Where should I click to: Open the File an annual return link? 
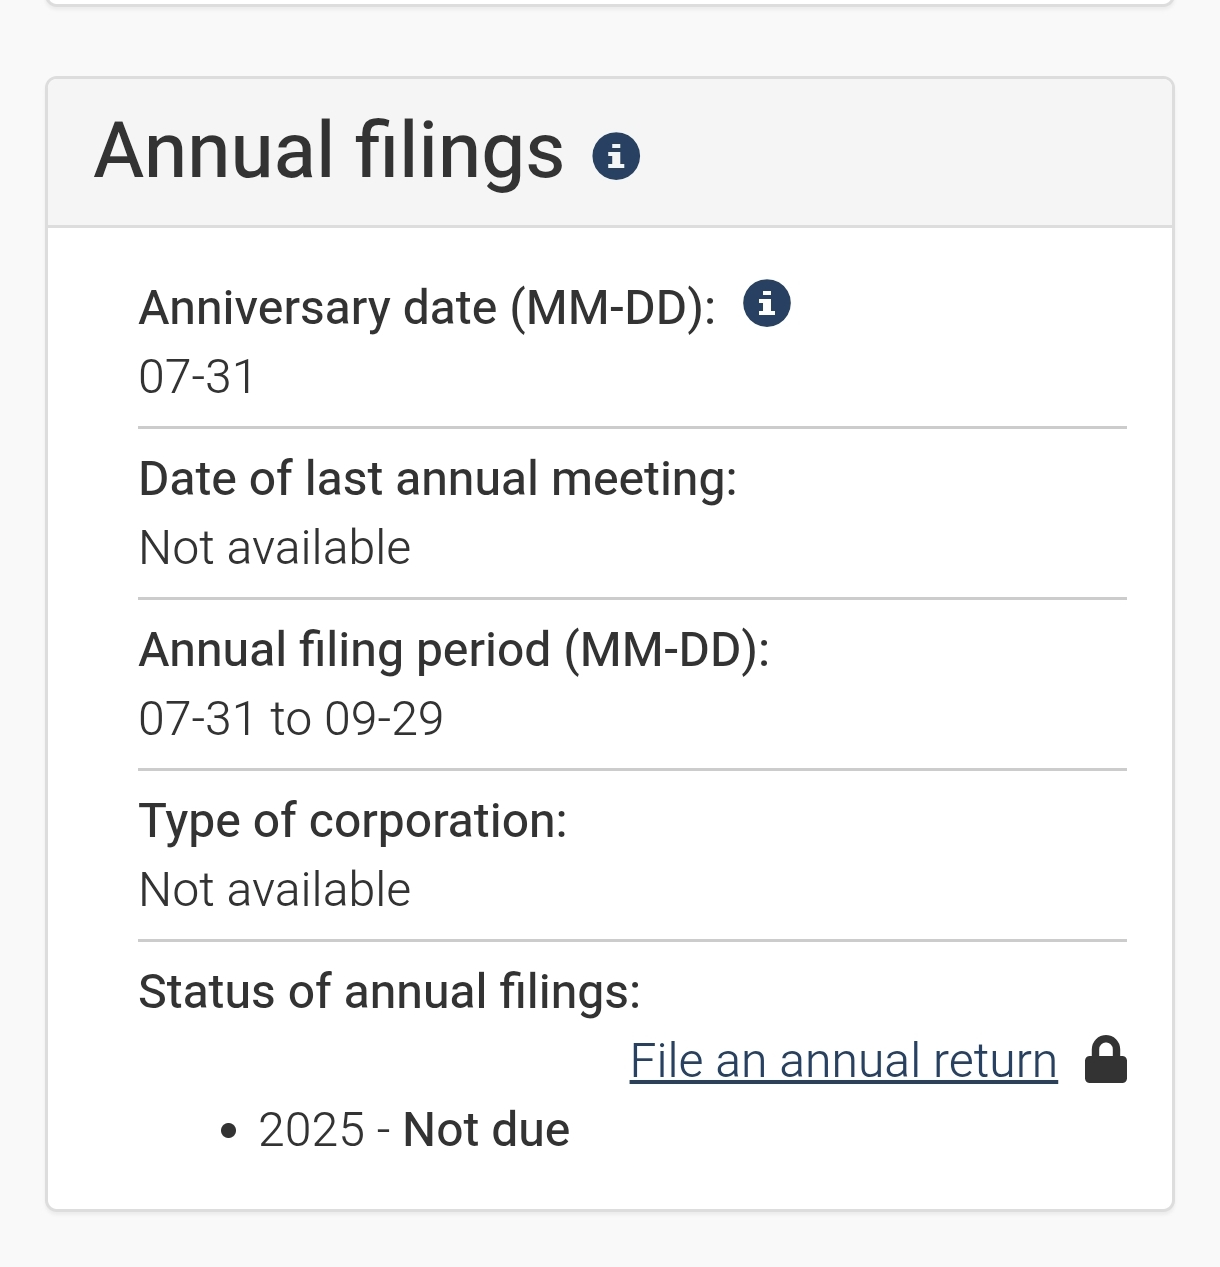(x=843, y=1061)
